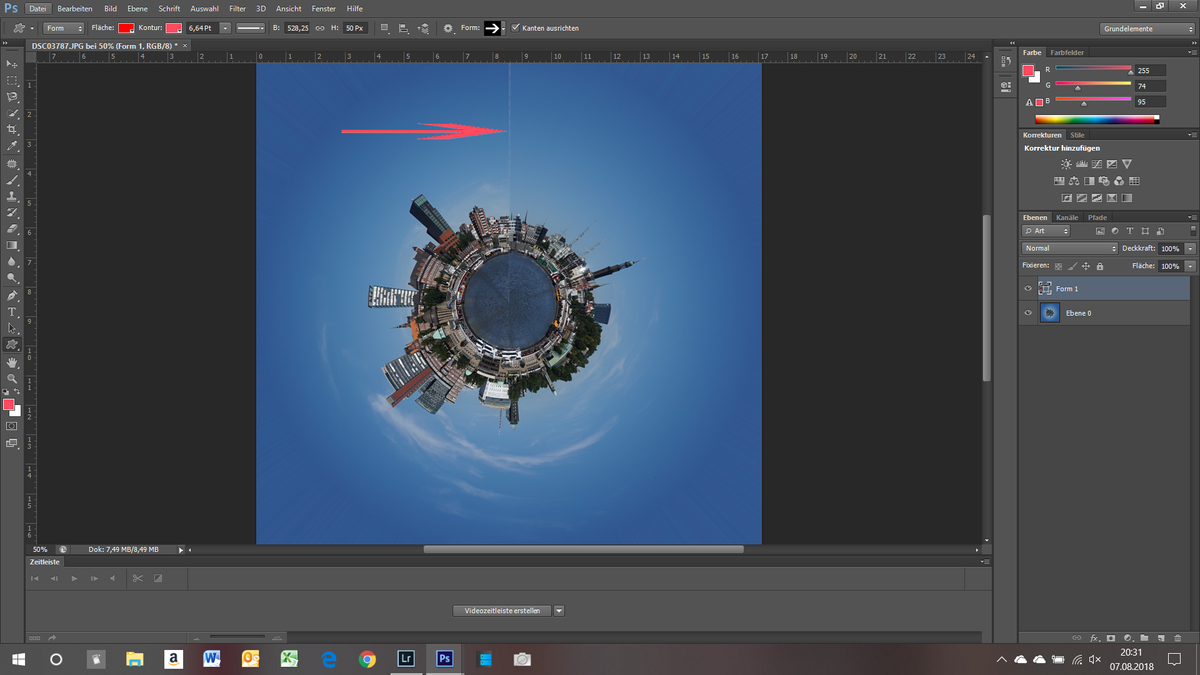Hide the Ebene 0 layer
This screenshot has height=675, width=1200.
1027,313
